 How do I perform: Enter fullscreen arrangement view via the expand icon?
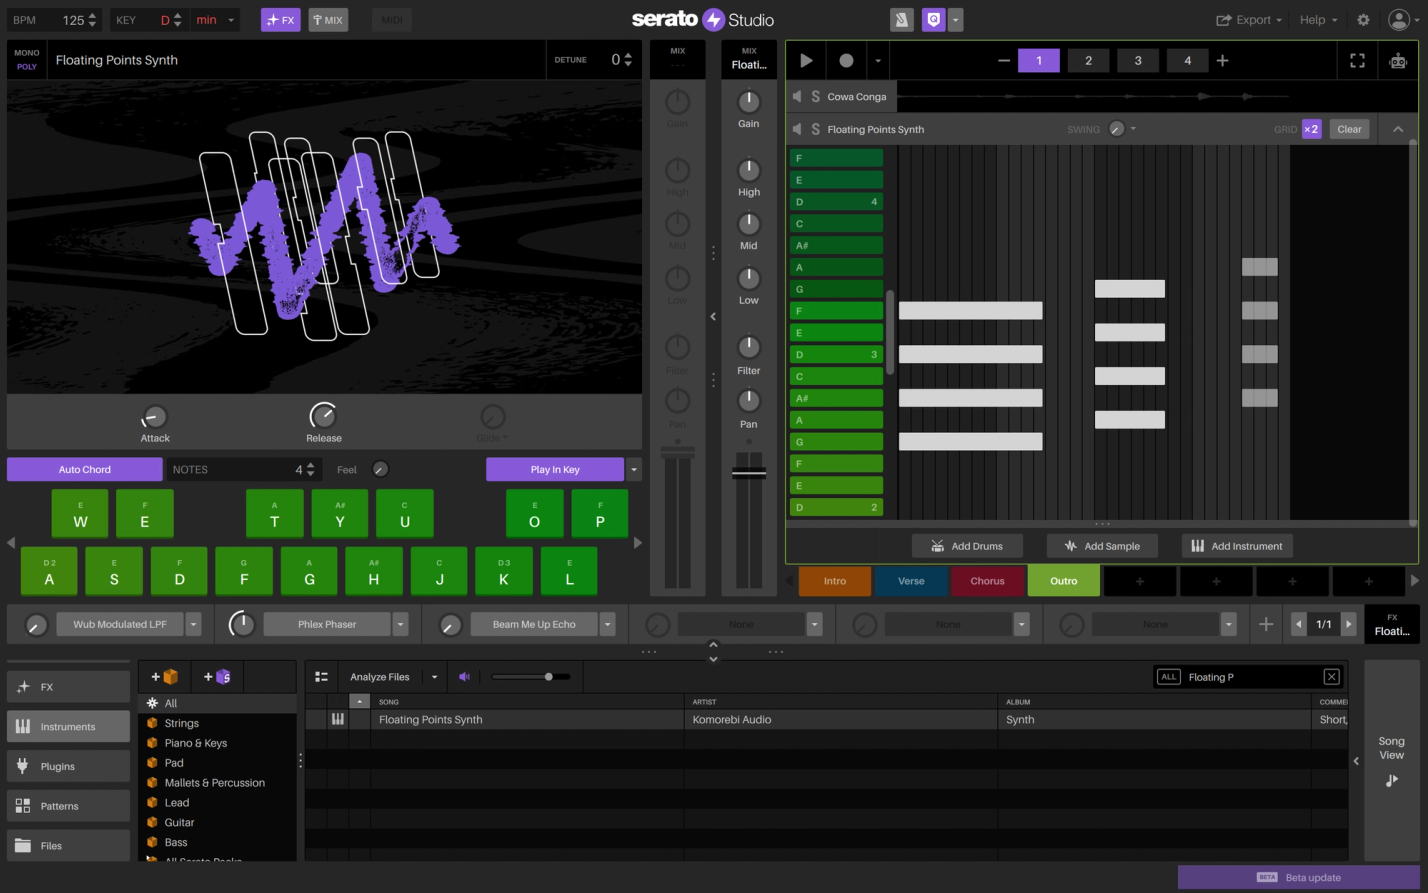(1357, 60)
